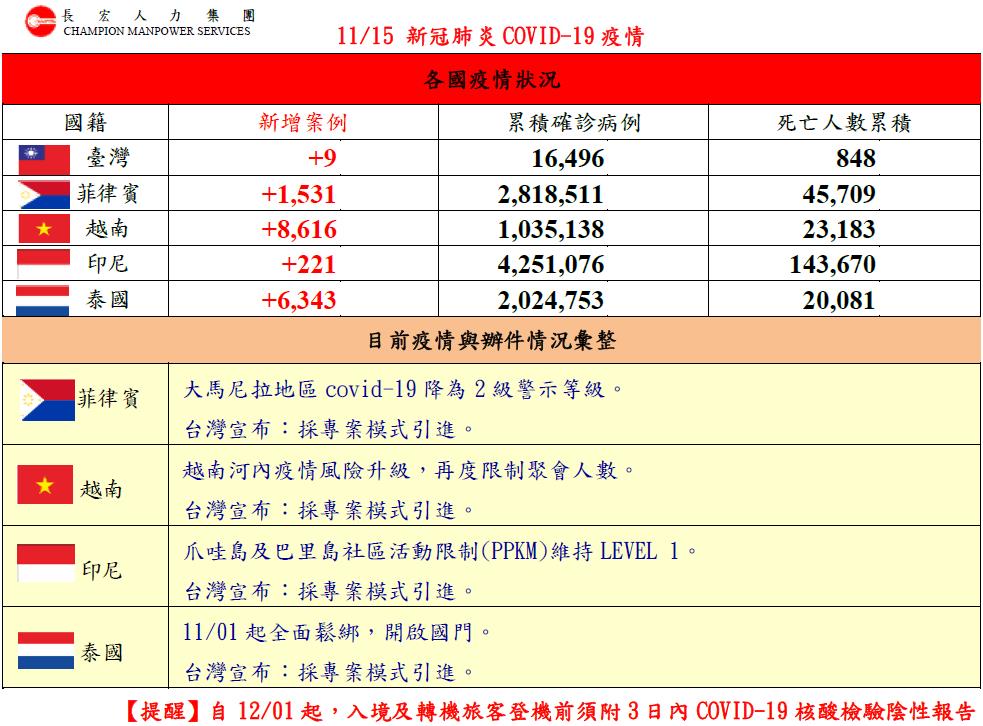Click the Thailand flag in the statistics table

click(x=43, y=300)
